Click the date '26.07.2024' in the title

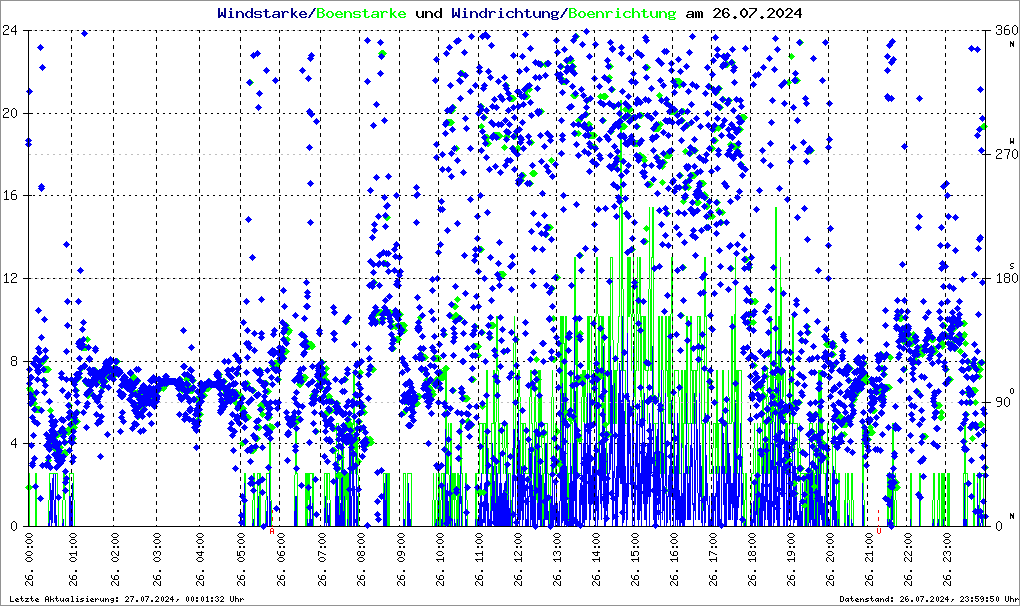[757, 13]
